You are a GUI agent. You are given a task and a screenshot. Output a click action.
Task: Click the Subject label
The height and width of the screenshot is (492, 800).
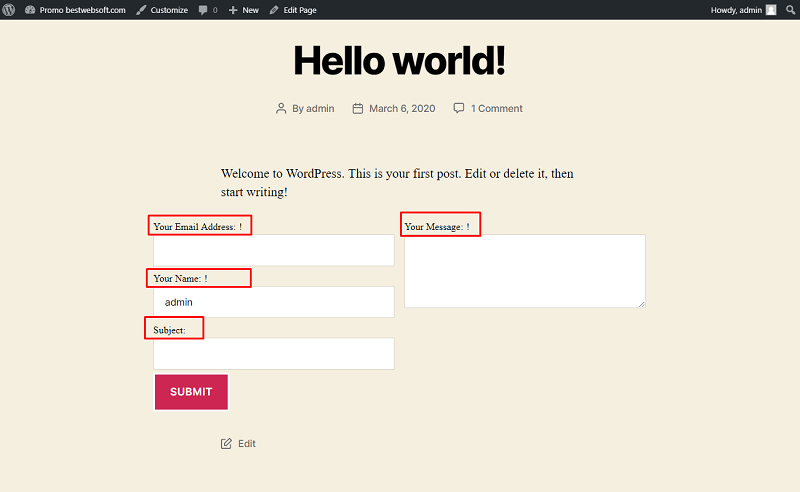coord(169,330)
